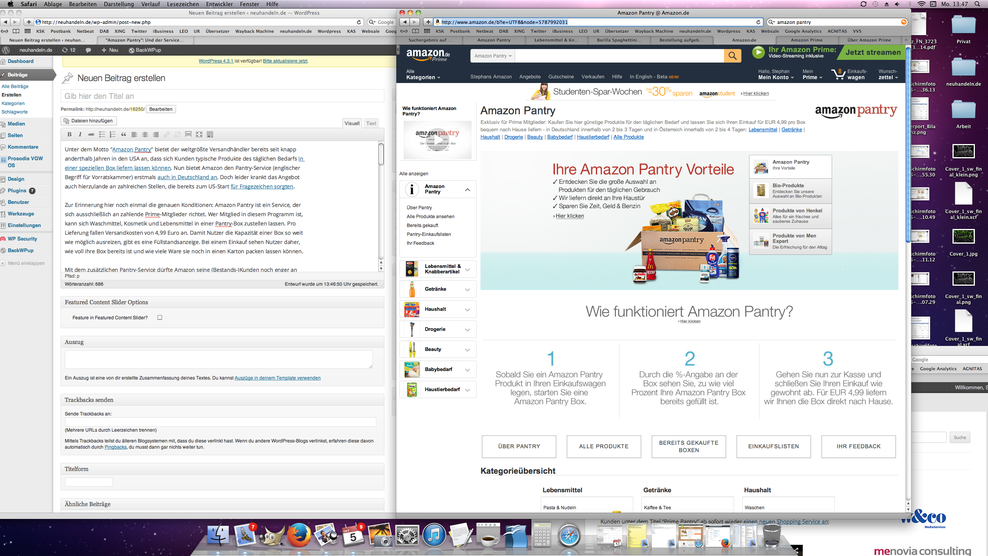
Task: Align text right in WordPress editor
Action: (156, 134)
